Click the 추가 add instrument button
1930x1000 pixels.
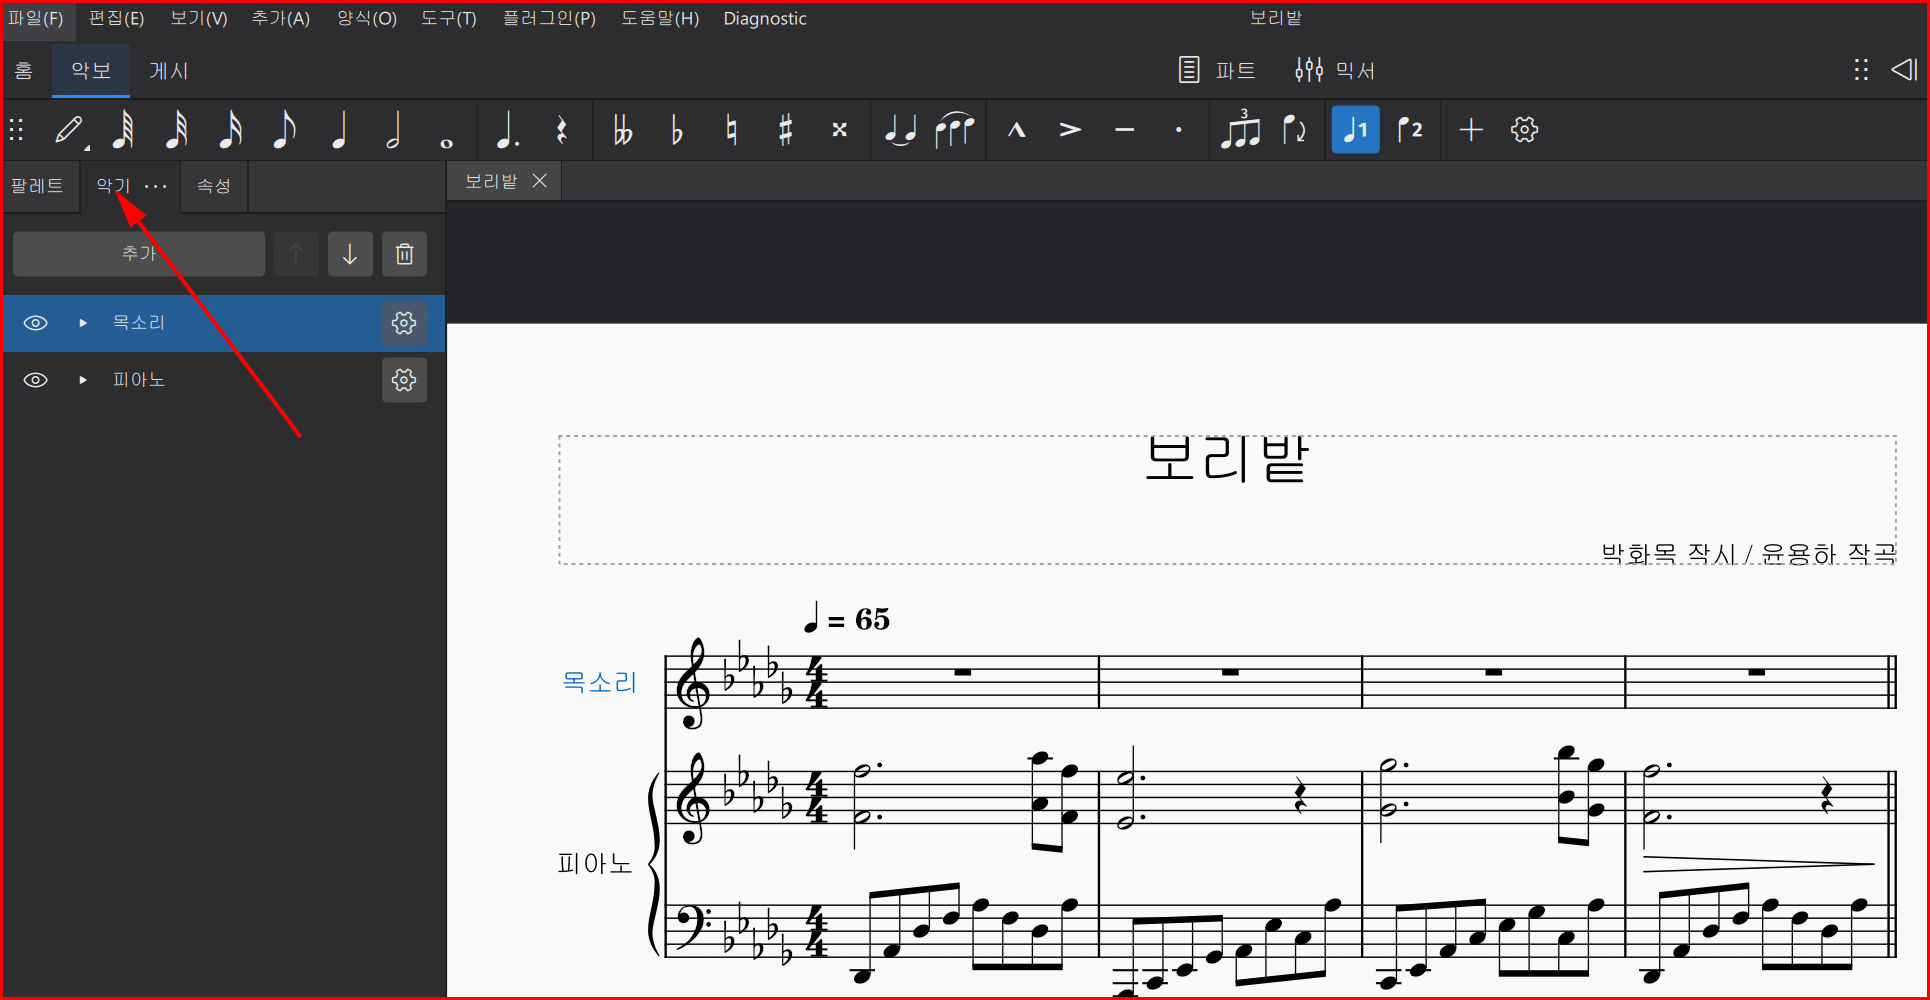pos(139,254)
